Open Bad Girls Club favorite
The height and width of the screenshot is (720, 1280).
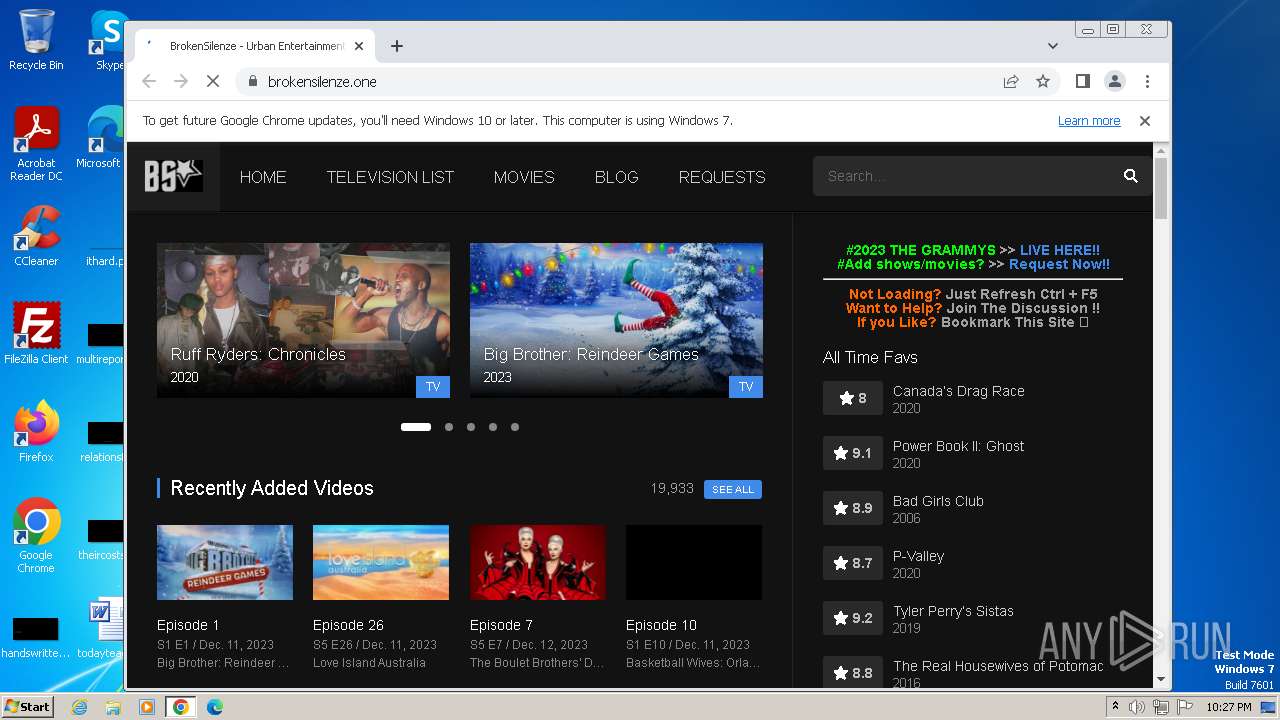(x=938, y=501)
